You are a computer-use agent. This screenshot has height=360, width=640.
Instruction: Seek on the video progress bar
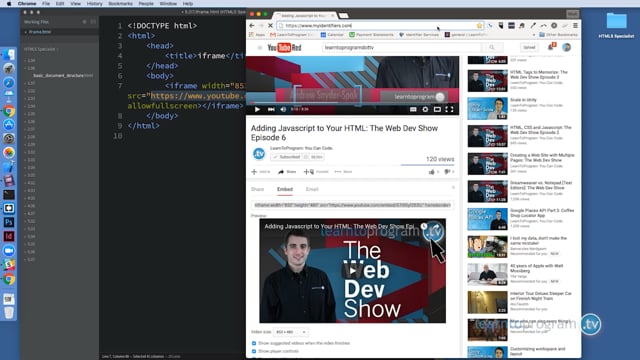click(353, 103)
